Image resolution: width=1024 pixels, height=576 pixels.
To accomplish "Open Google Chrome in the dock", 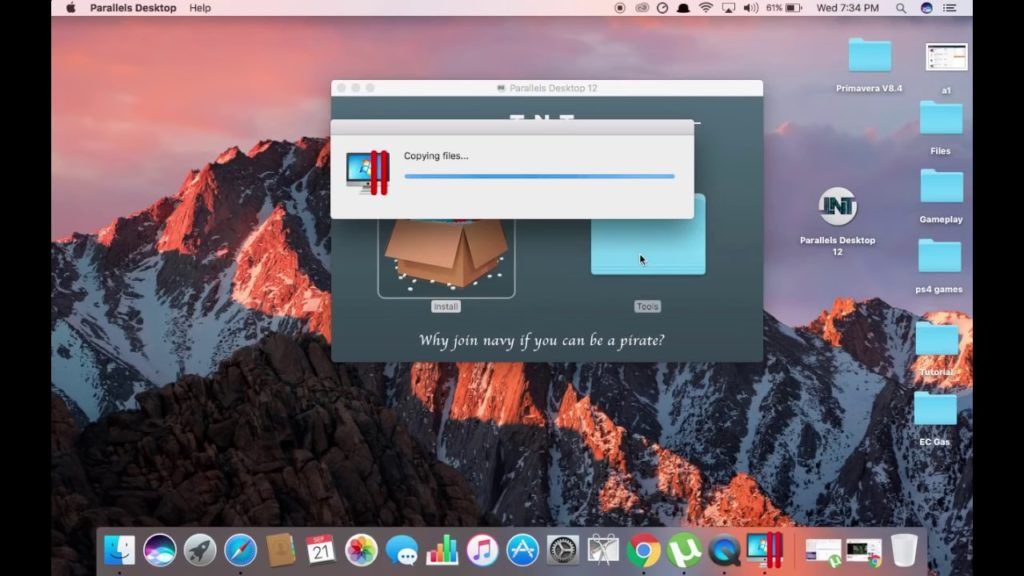I will pos(643,550).
